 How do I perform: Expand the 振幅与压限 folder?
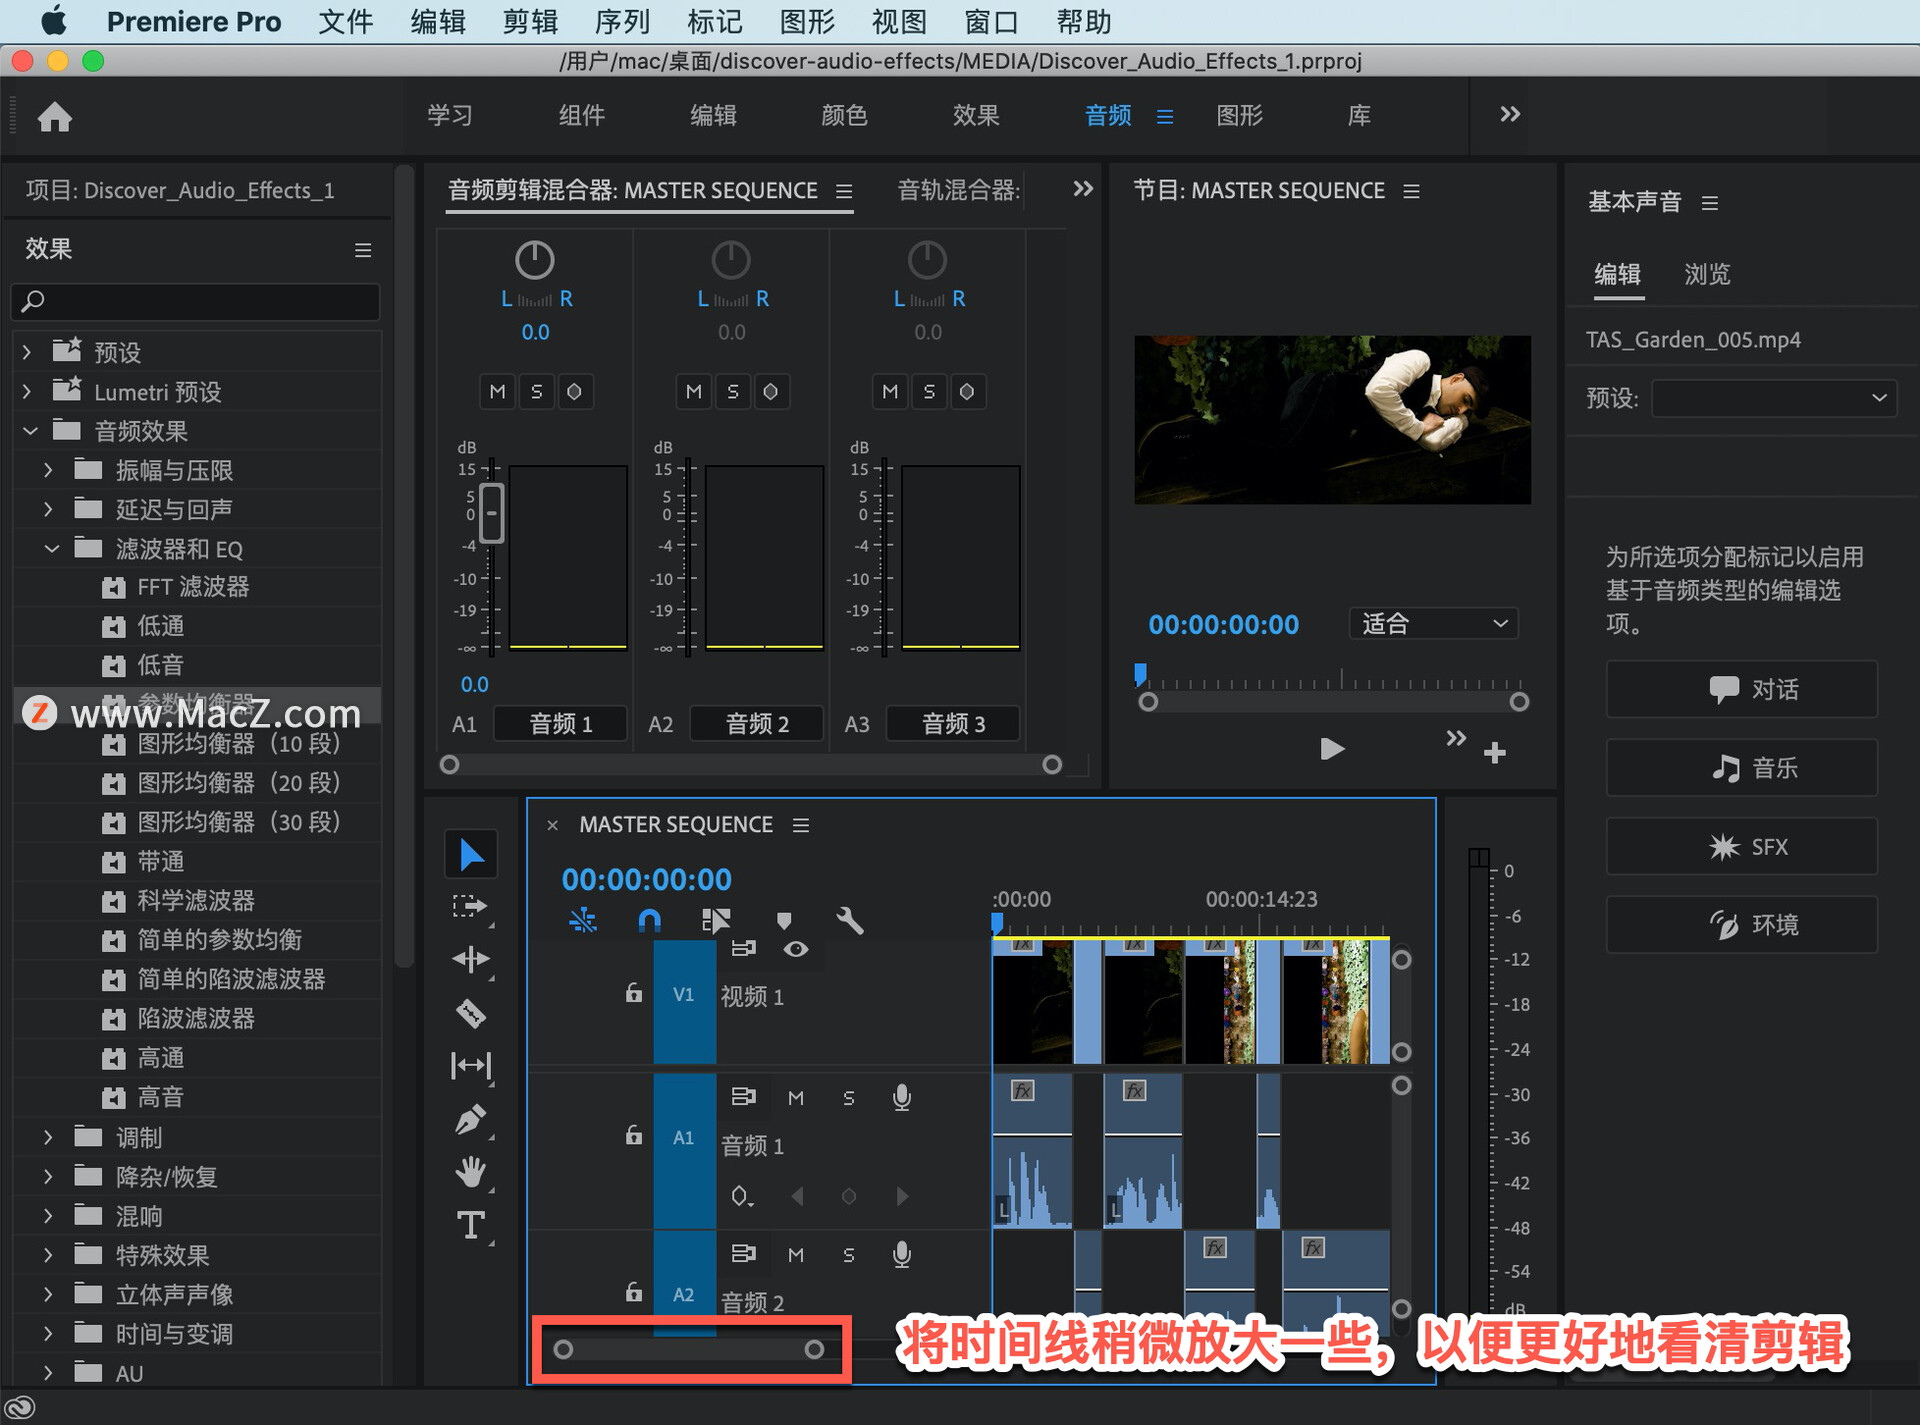pos(48,470)
